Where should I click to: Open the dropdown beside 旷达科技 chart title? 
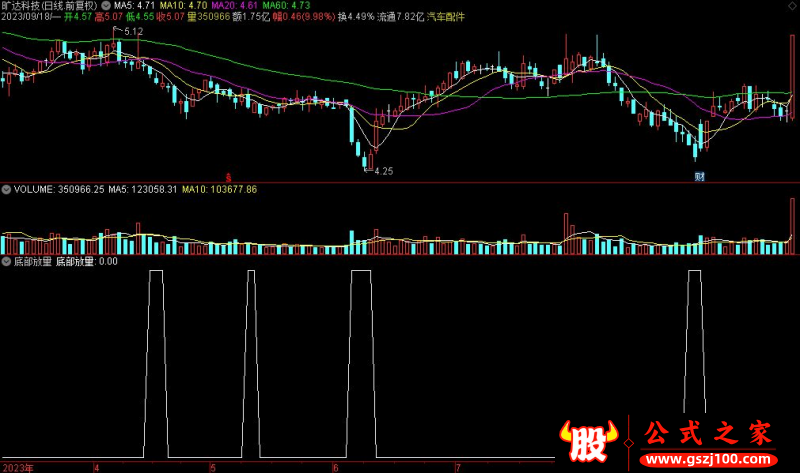[106, 6]
